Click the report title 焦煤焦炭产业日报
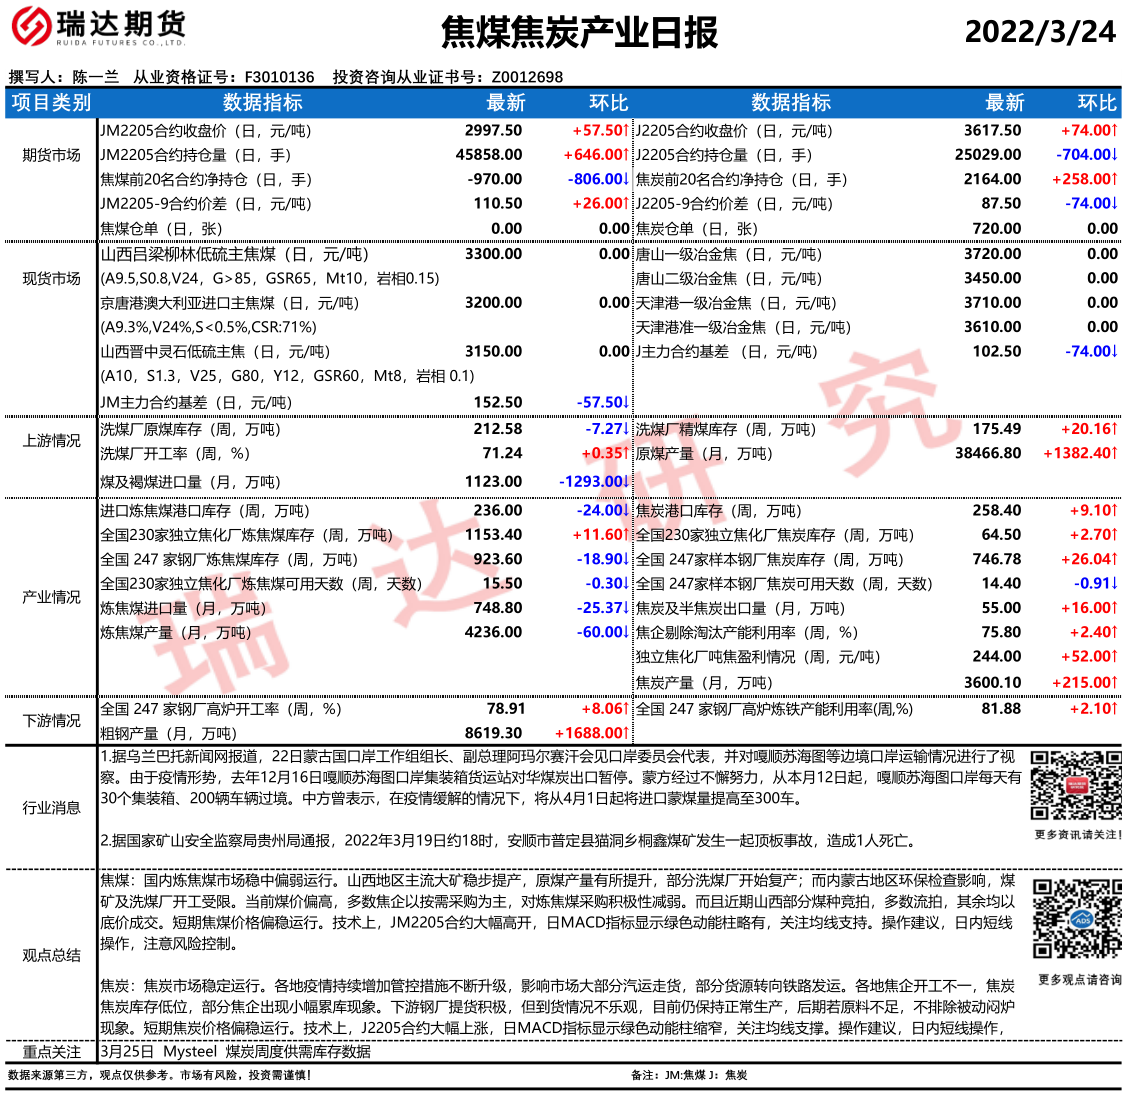Viewport: 1127px width, 1095px height. point(579,33)
